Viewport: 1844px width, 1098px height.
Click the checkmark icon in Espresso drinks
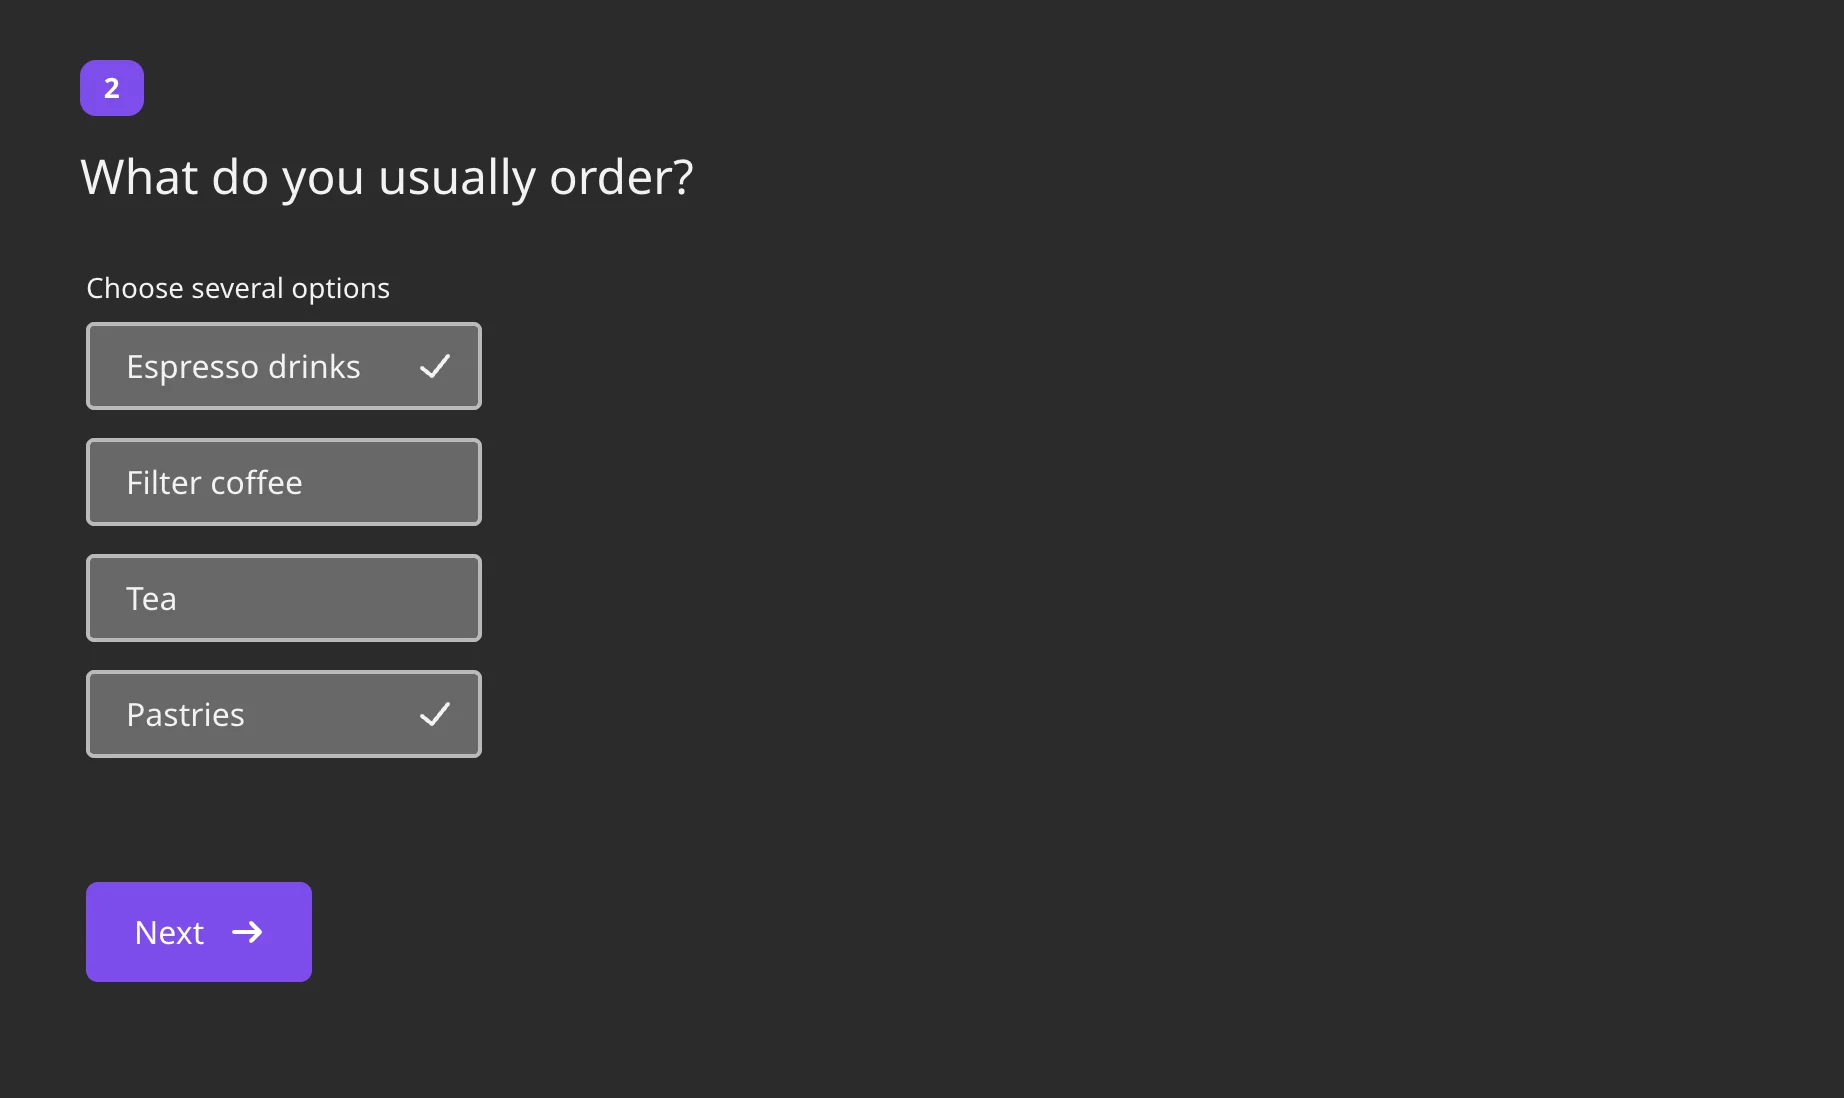pyautogui.click(x=435, y=367)
